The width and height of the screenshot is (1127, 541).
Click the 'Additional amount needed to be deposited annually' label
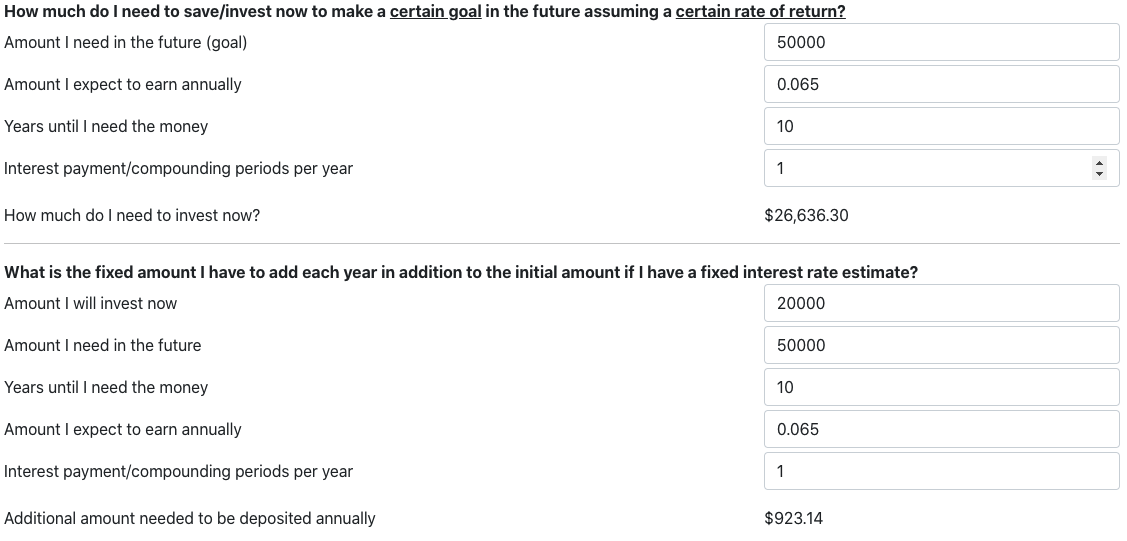pyautogui.click(x=190, y=519)
